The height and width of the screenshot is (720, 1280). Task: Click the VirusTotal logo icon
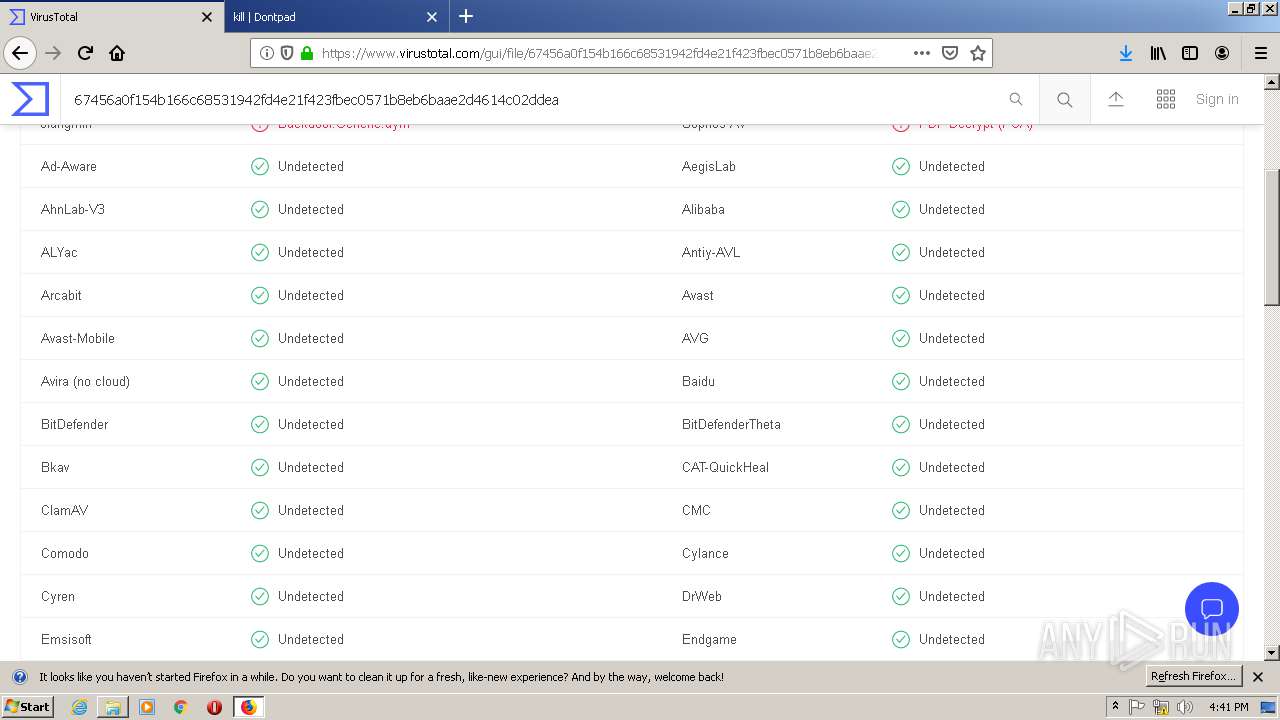30,99
